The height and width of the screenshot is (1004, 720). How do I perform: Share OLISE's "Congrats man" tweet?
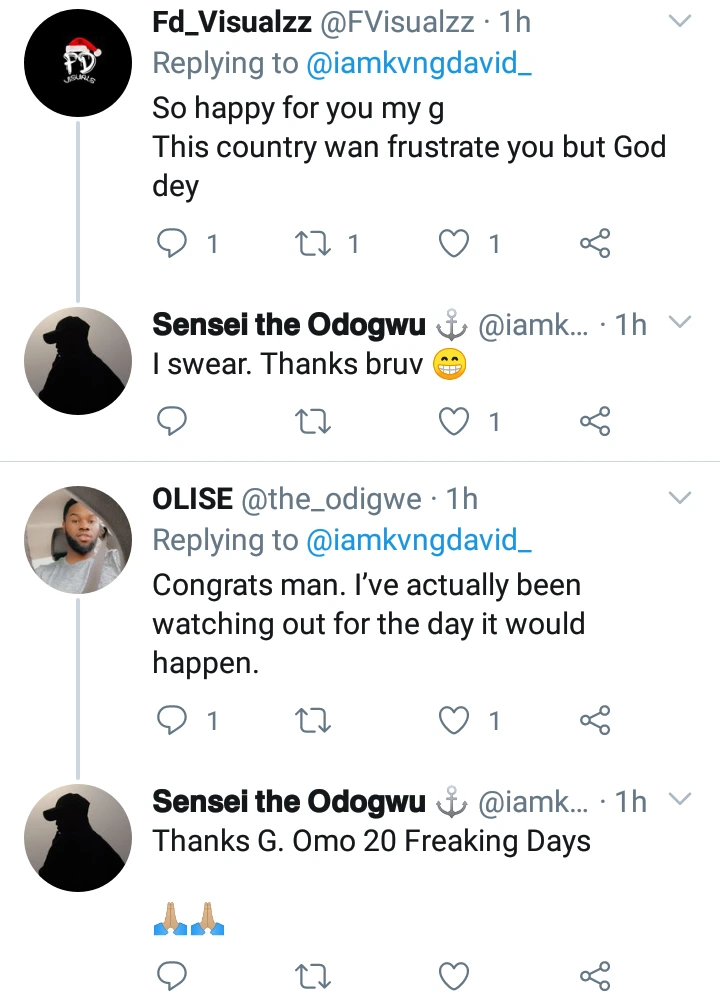595,720
